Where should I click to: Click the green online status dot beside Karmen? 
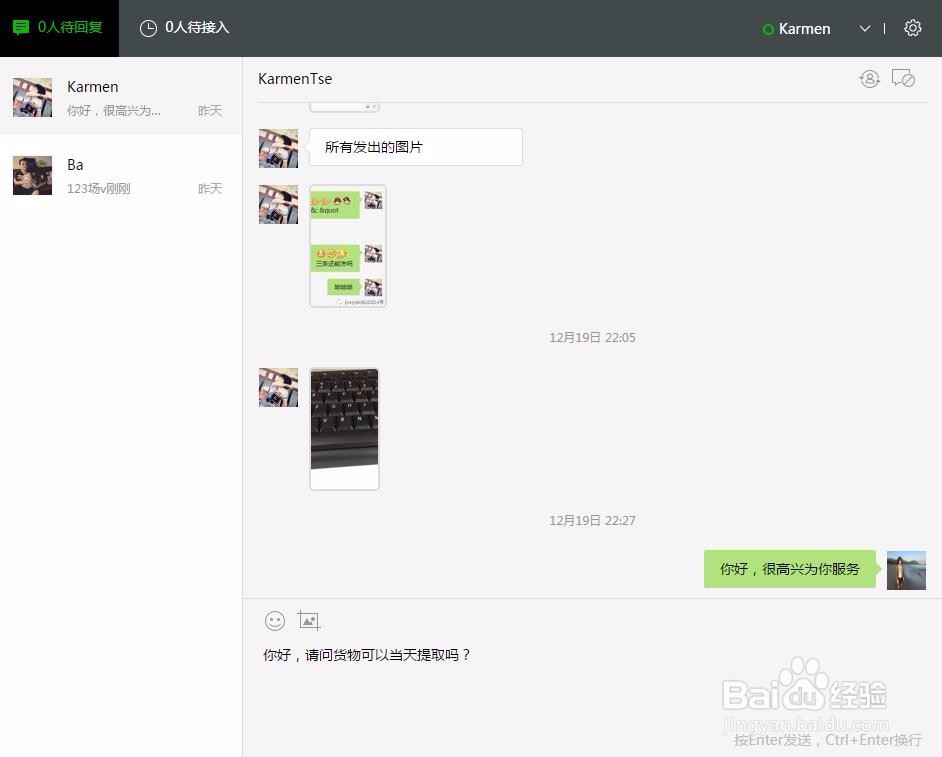tap(767, 28)
